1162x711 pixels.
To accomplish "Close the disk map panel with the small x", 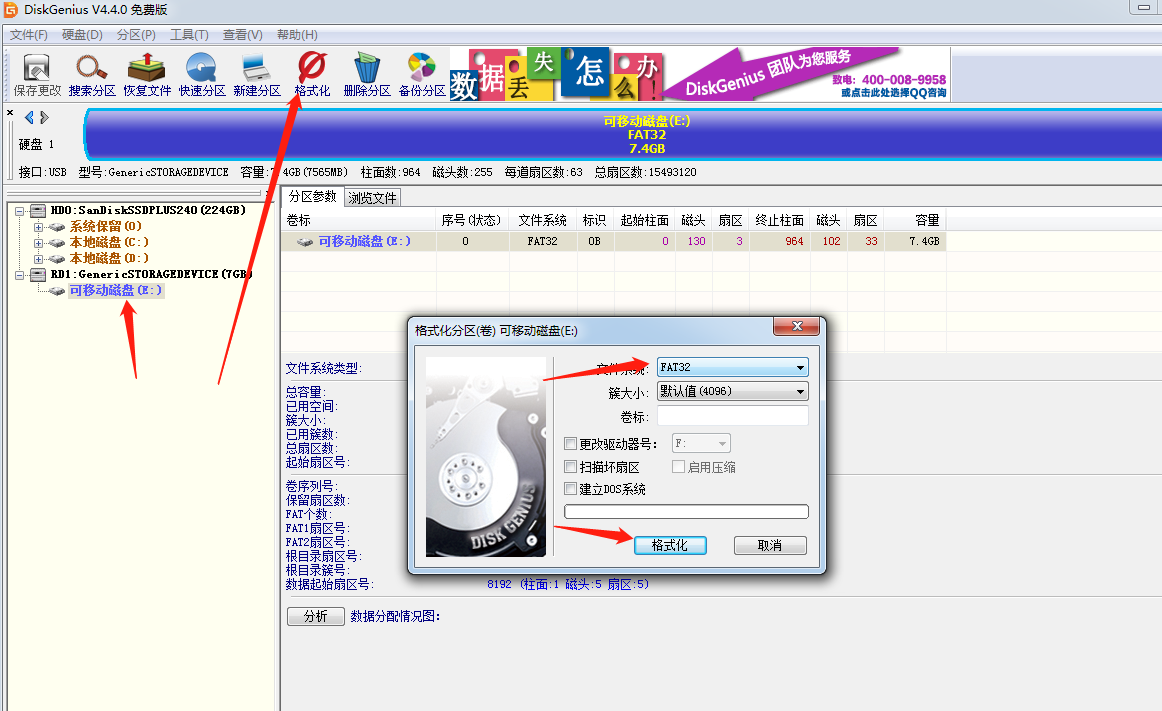I will [10, 113].
